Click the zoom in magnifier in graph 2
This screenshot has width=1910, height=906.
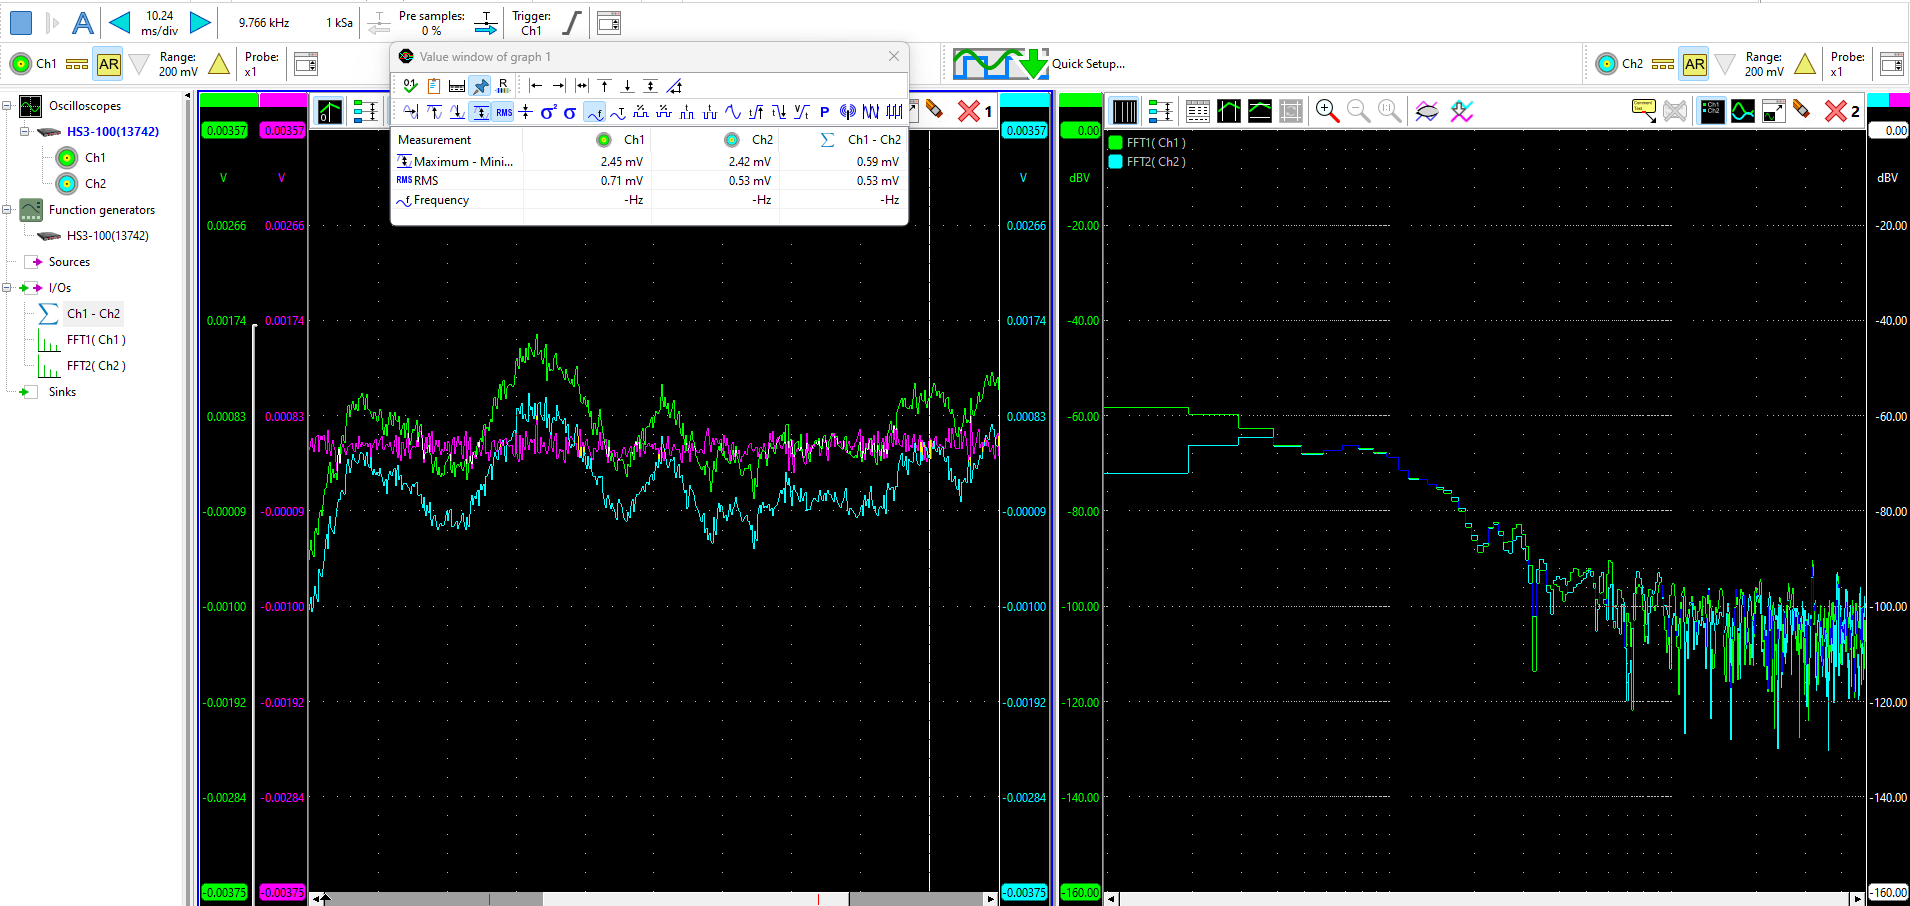coord(1327,111)
